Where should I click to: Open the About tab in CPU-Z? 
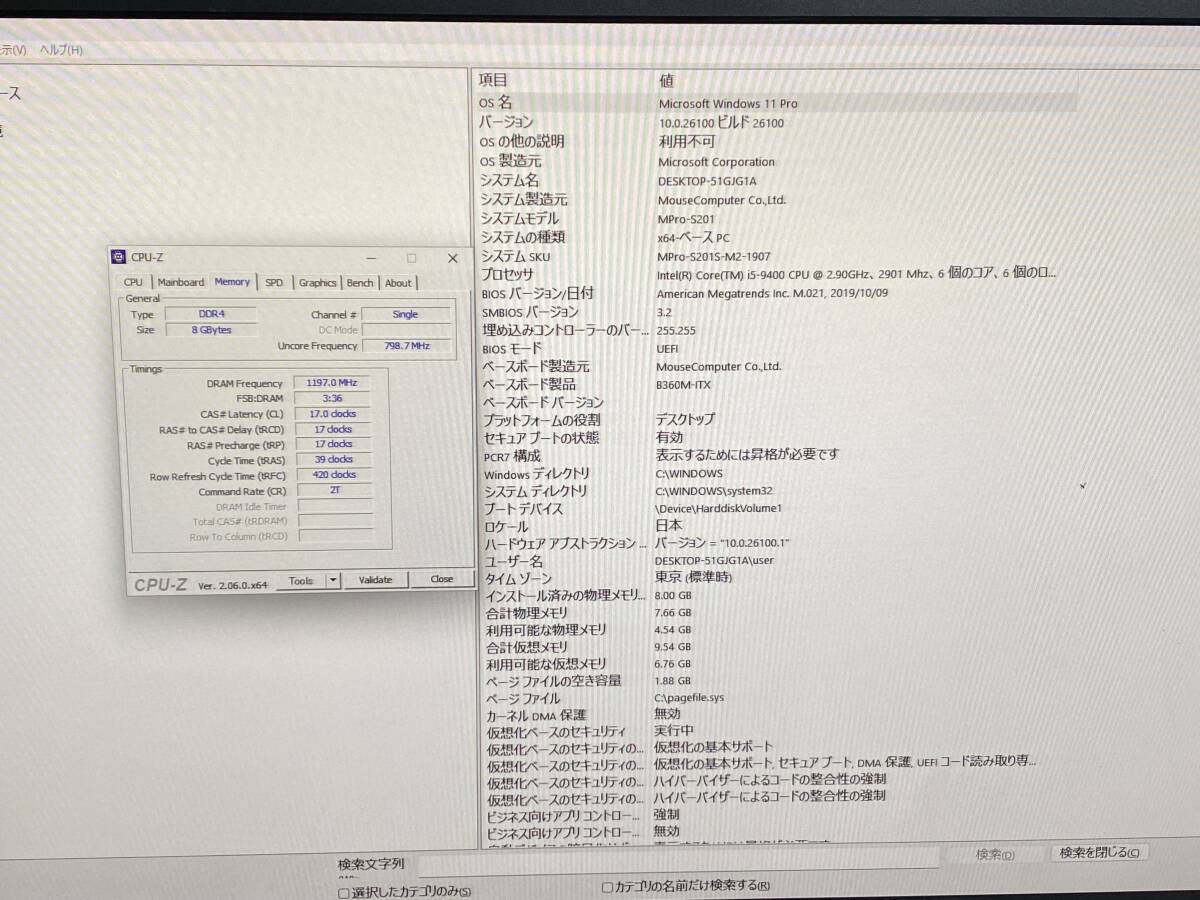pos(398,283)
